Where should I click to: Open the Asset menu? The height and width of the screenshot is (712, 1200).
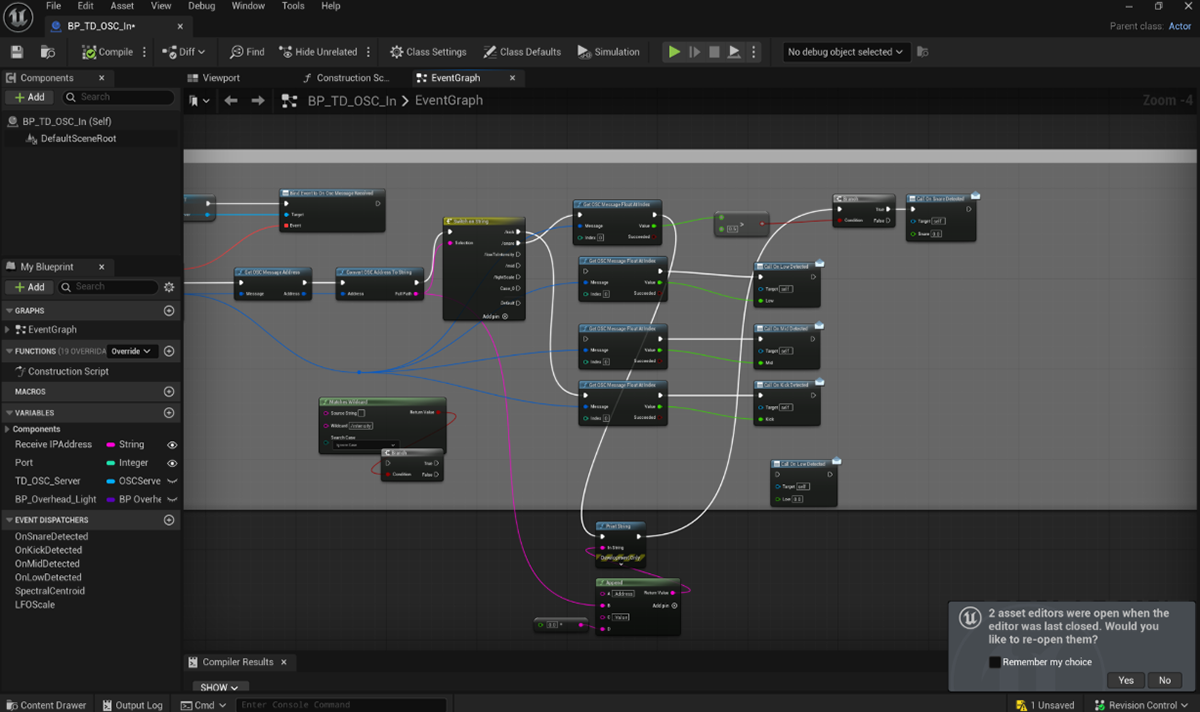point(122,6)
